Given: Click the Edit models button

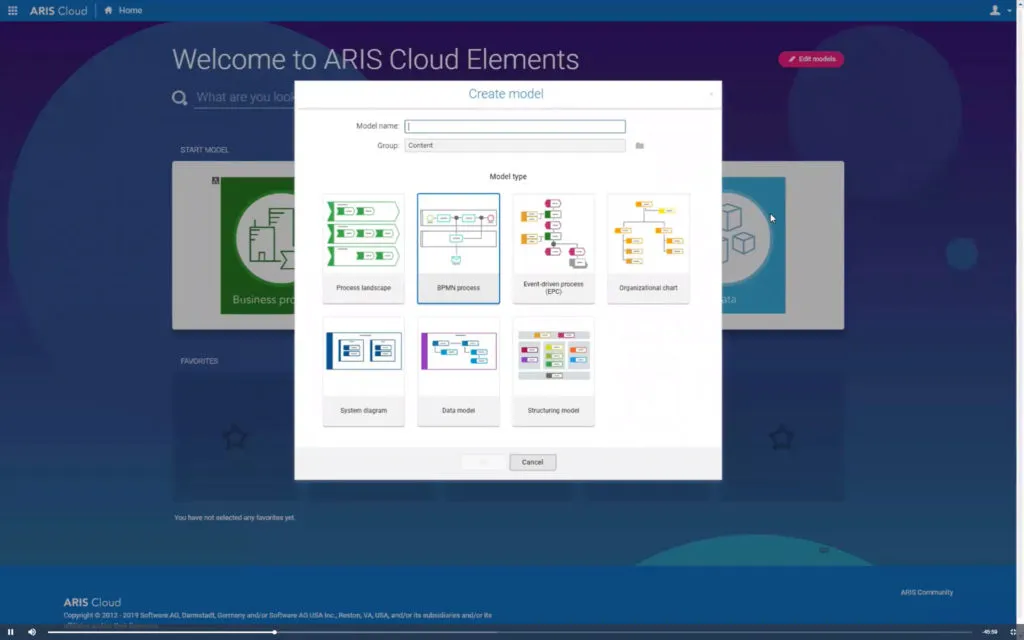Looking at the screenshot, I should tap(810, 59).
